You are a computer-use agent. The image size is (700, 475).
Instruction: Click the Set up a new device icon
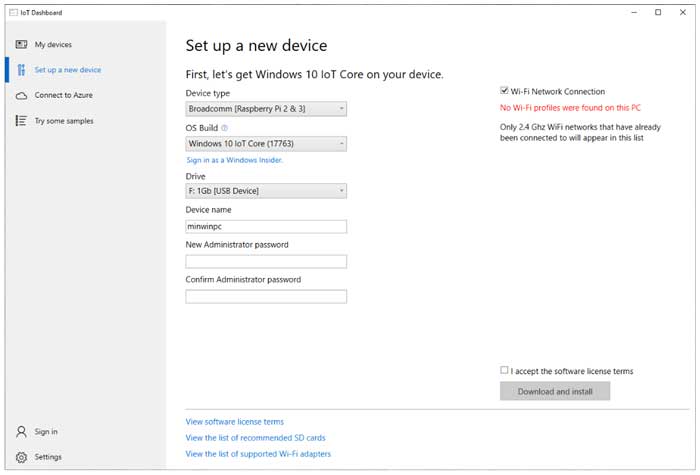(21, 70)
